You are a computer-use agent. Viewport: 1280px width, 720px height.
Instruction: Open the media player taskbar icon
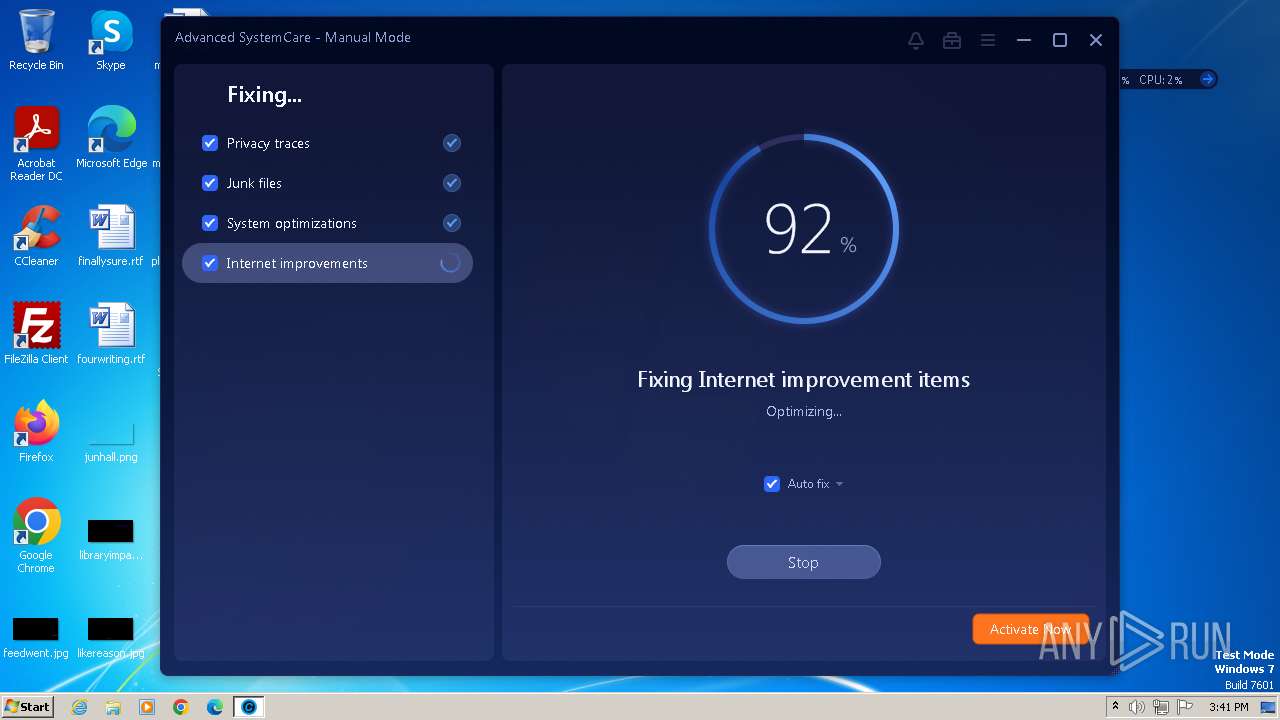[x=147, y=707]
